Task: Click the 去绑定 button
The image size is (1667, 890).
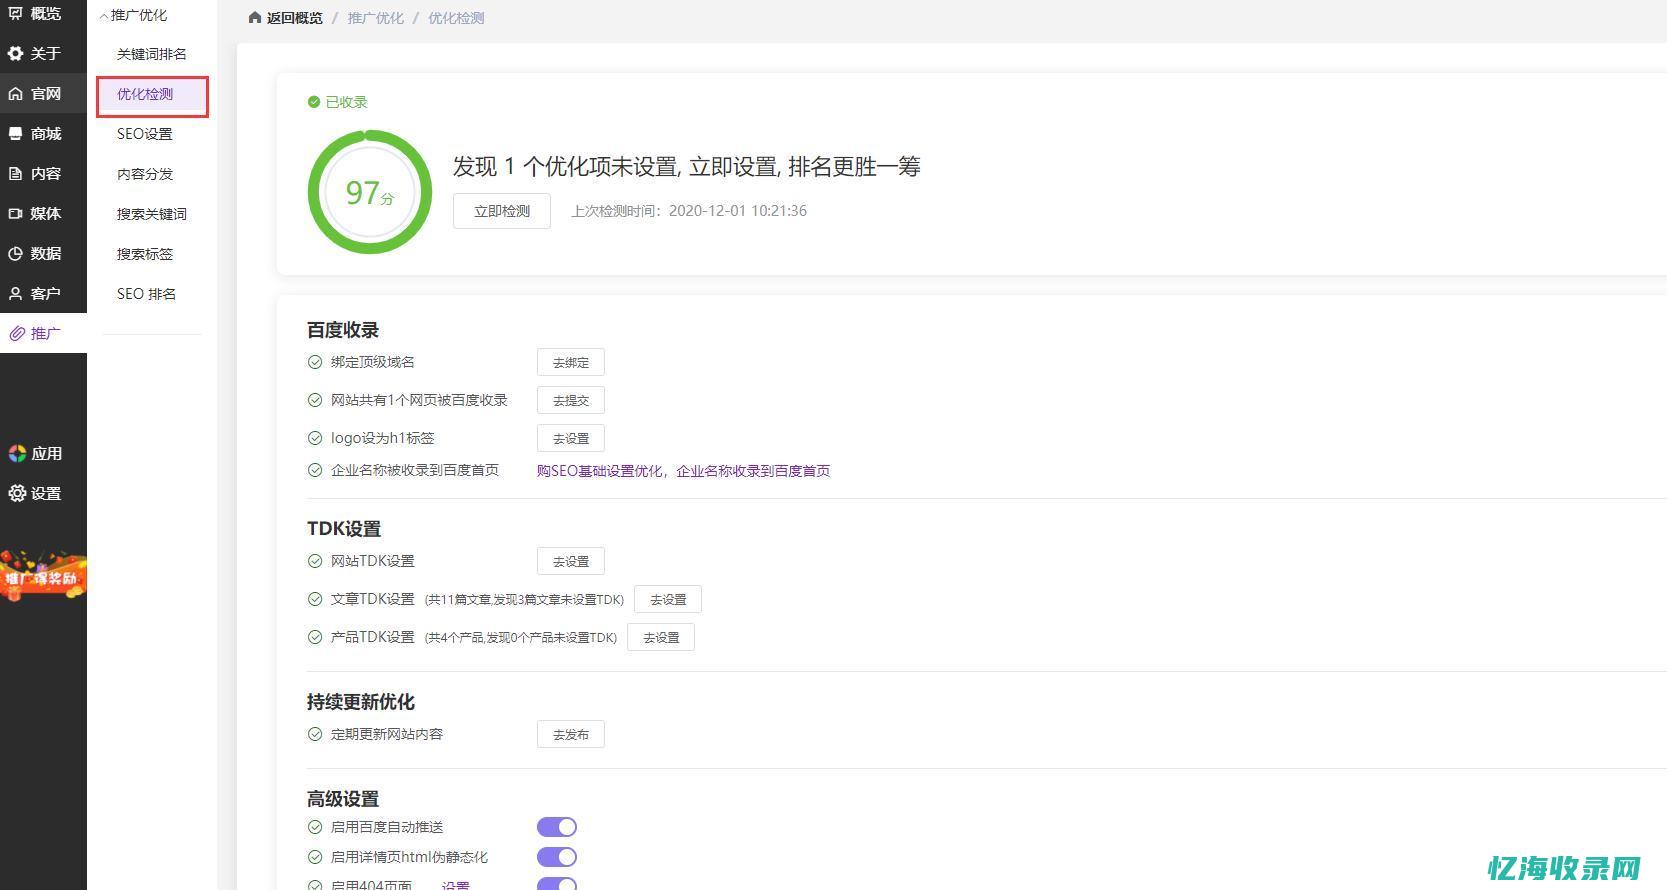Action: click(x=571, y=362)
